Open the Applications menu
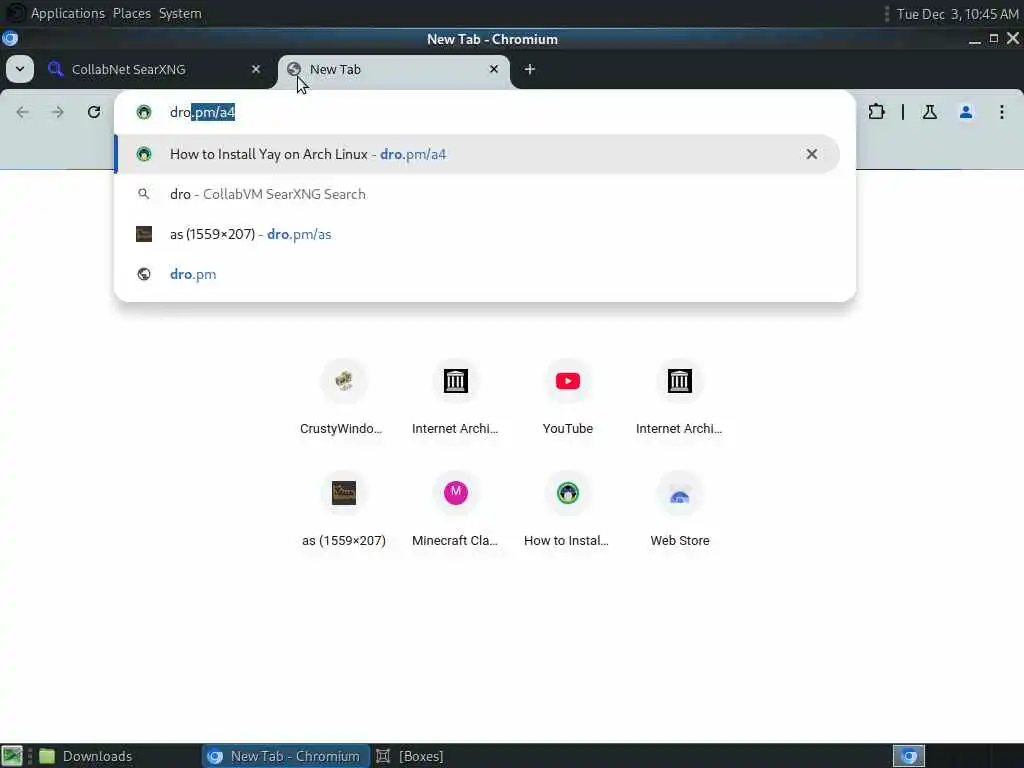The width and height of the screenshot is (1024, 768). (x=68, y=13)
